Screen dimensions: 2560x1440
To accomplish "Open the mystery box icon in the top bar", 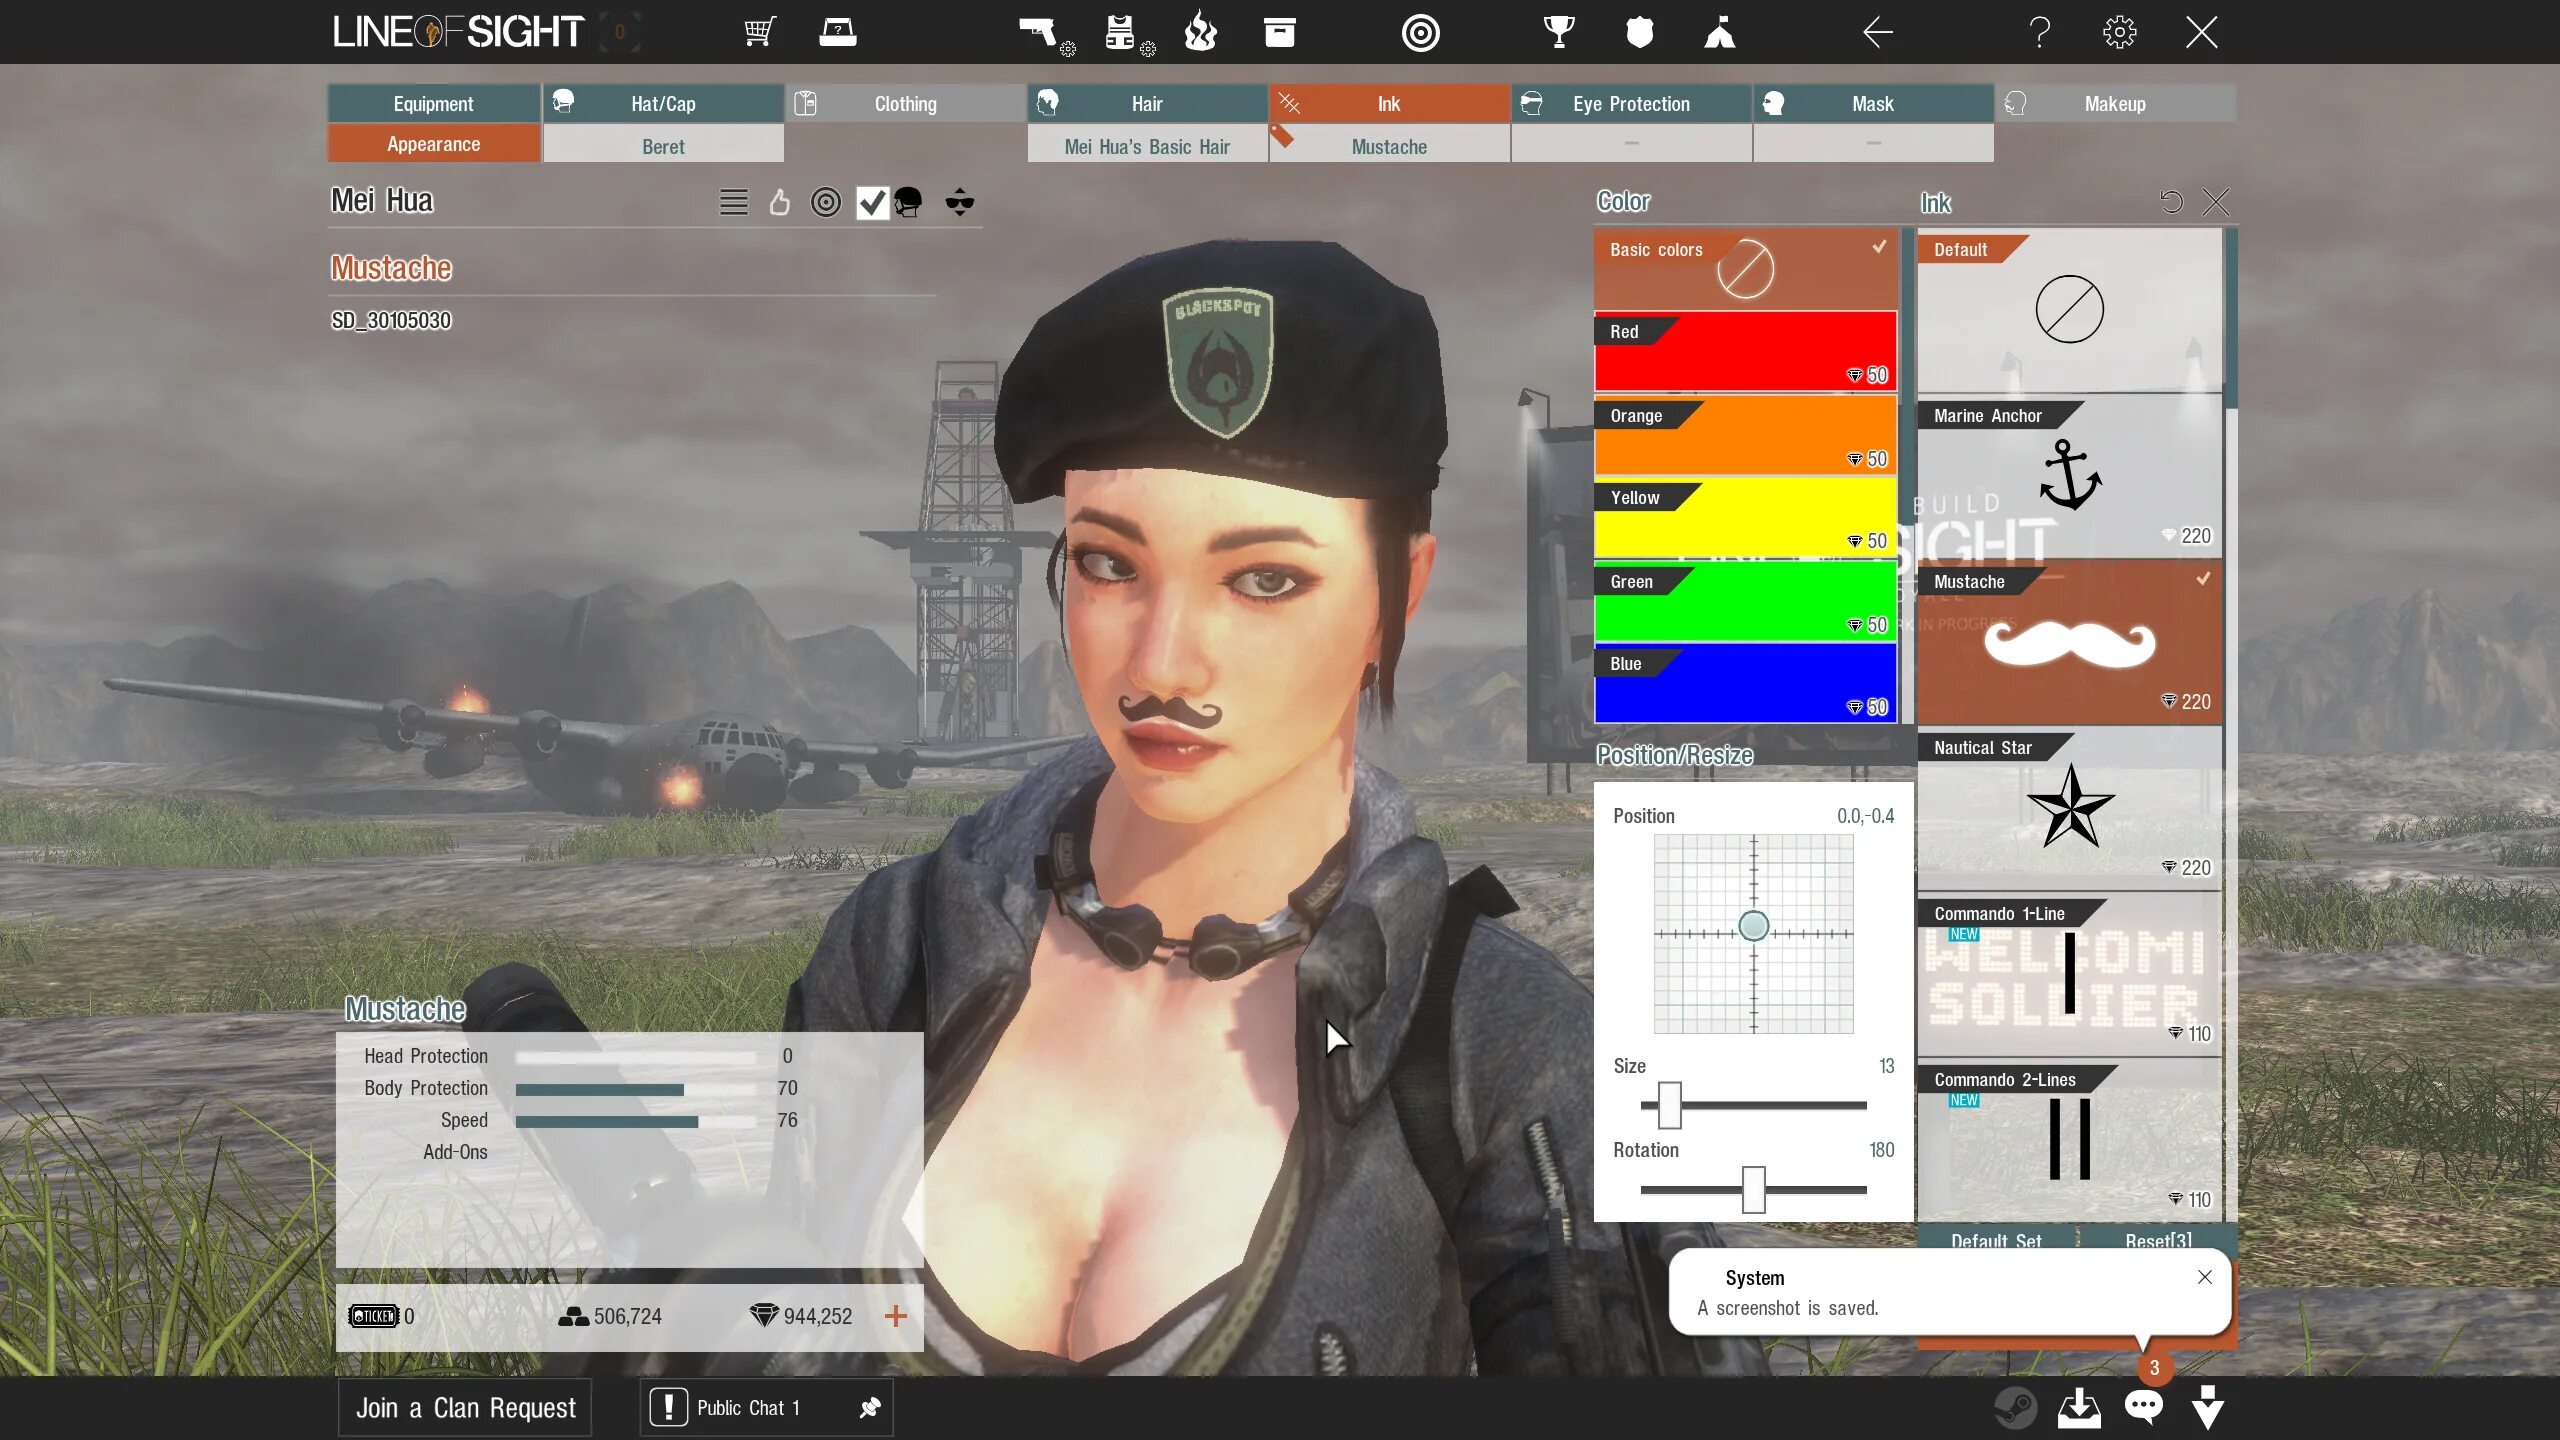I will click(838, 32).
